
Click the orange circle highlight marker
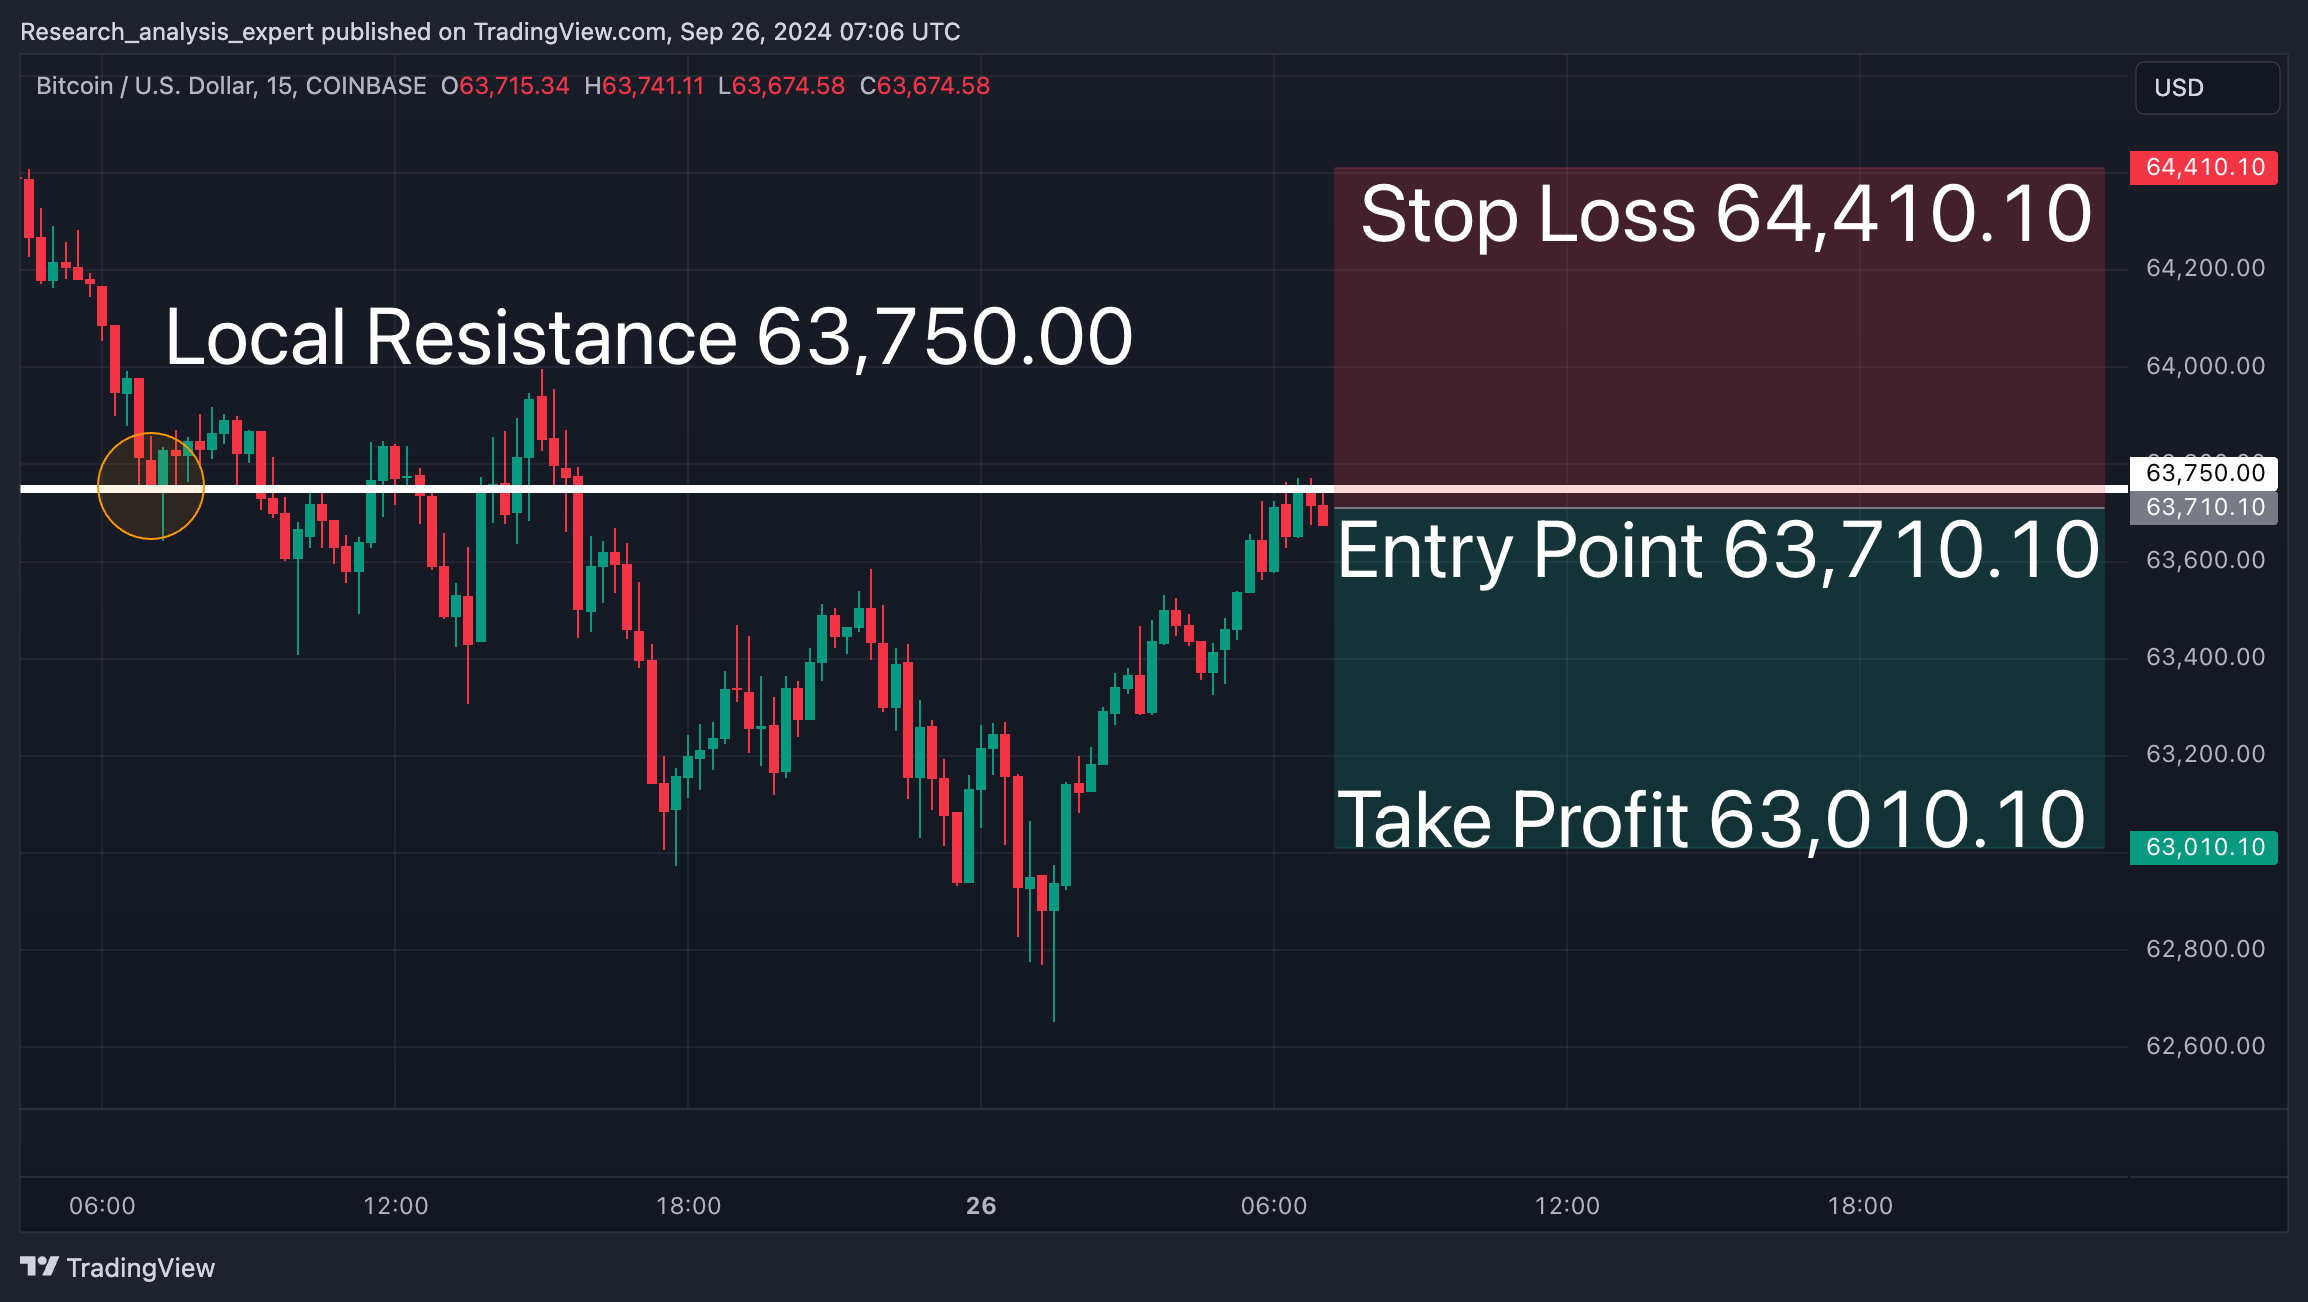click(x=151, y=486)
